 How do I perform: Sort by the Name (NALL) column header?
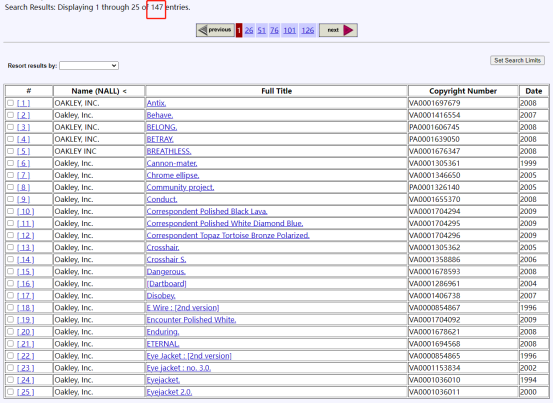(x=99, y=91)
